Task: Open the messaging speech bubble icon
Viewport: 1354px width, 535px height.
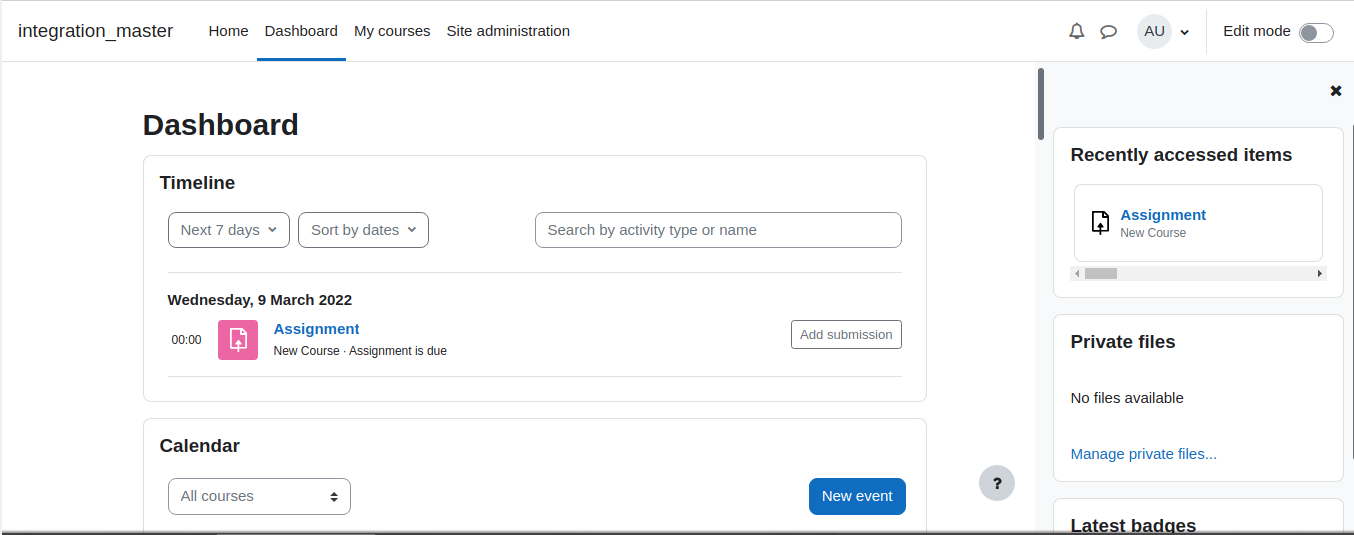Action: pyautogui.click(x=1108, y=31)
